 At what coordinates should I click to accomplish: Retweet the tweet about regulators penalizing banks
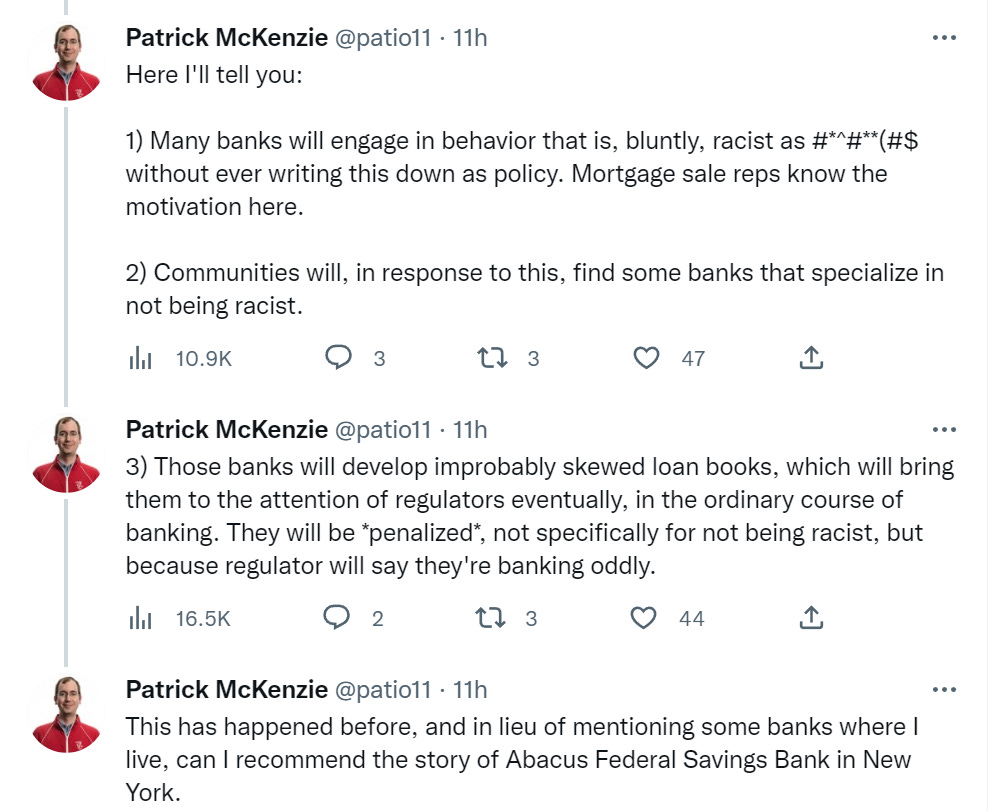click(x=492, y=618)
